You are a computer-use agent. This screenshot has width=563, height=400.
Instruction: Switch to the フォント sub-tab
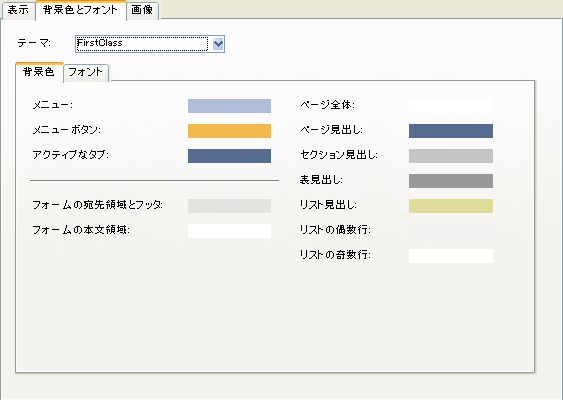[86, 73]
